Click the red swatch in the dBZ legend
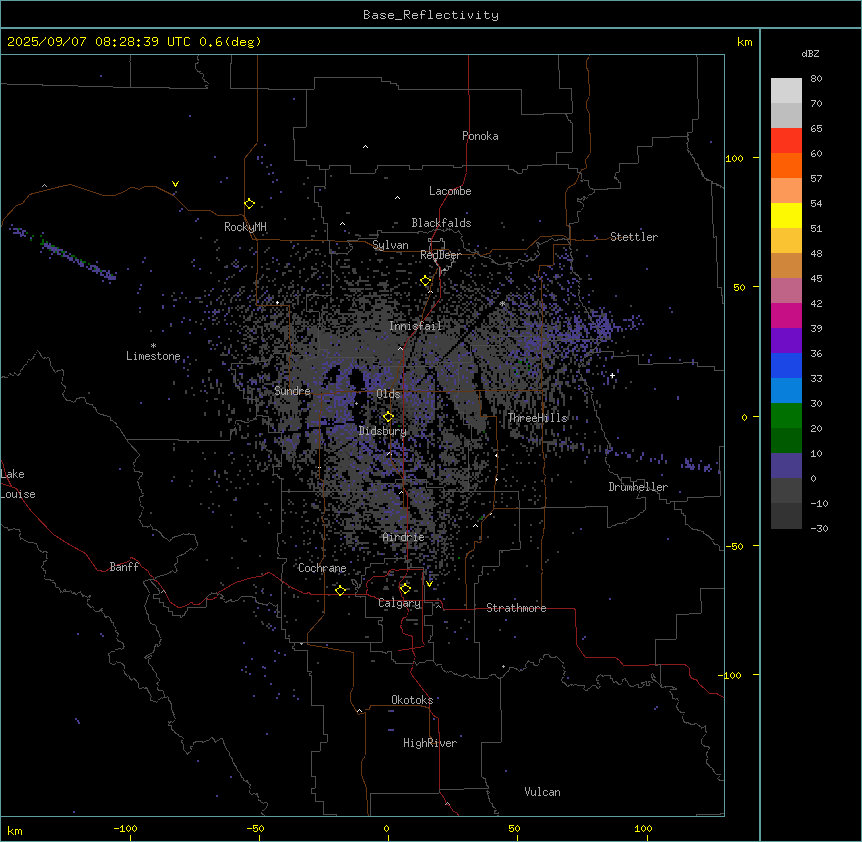 click(786, 140)
